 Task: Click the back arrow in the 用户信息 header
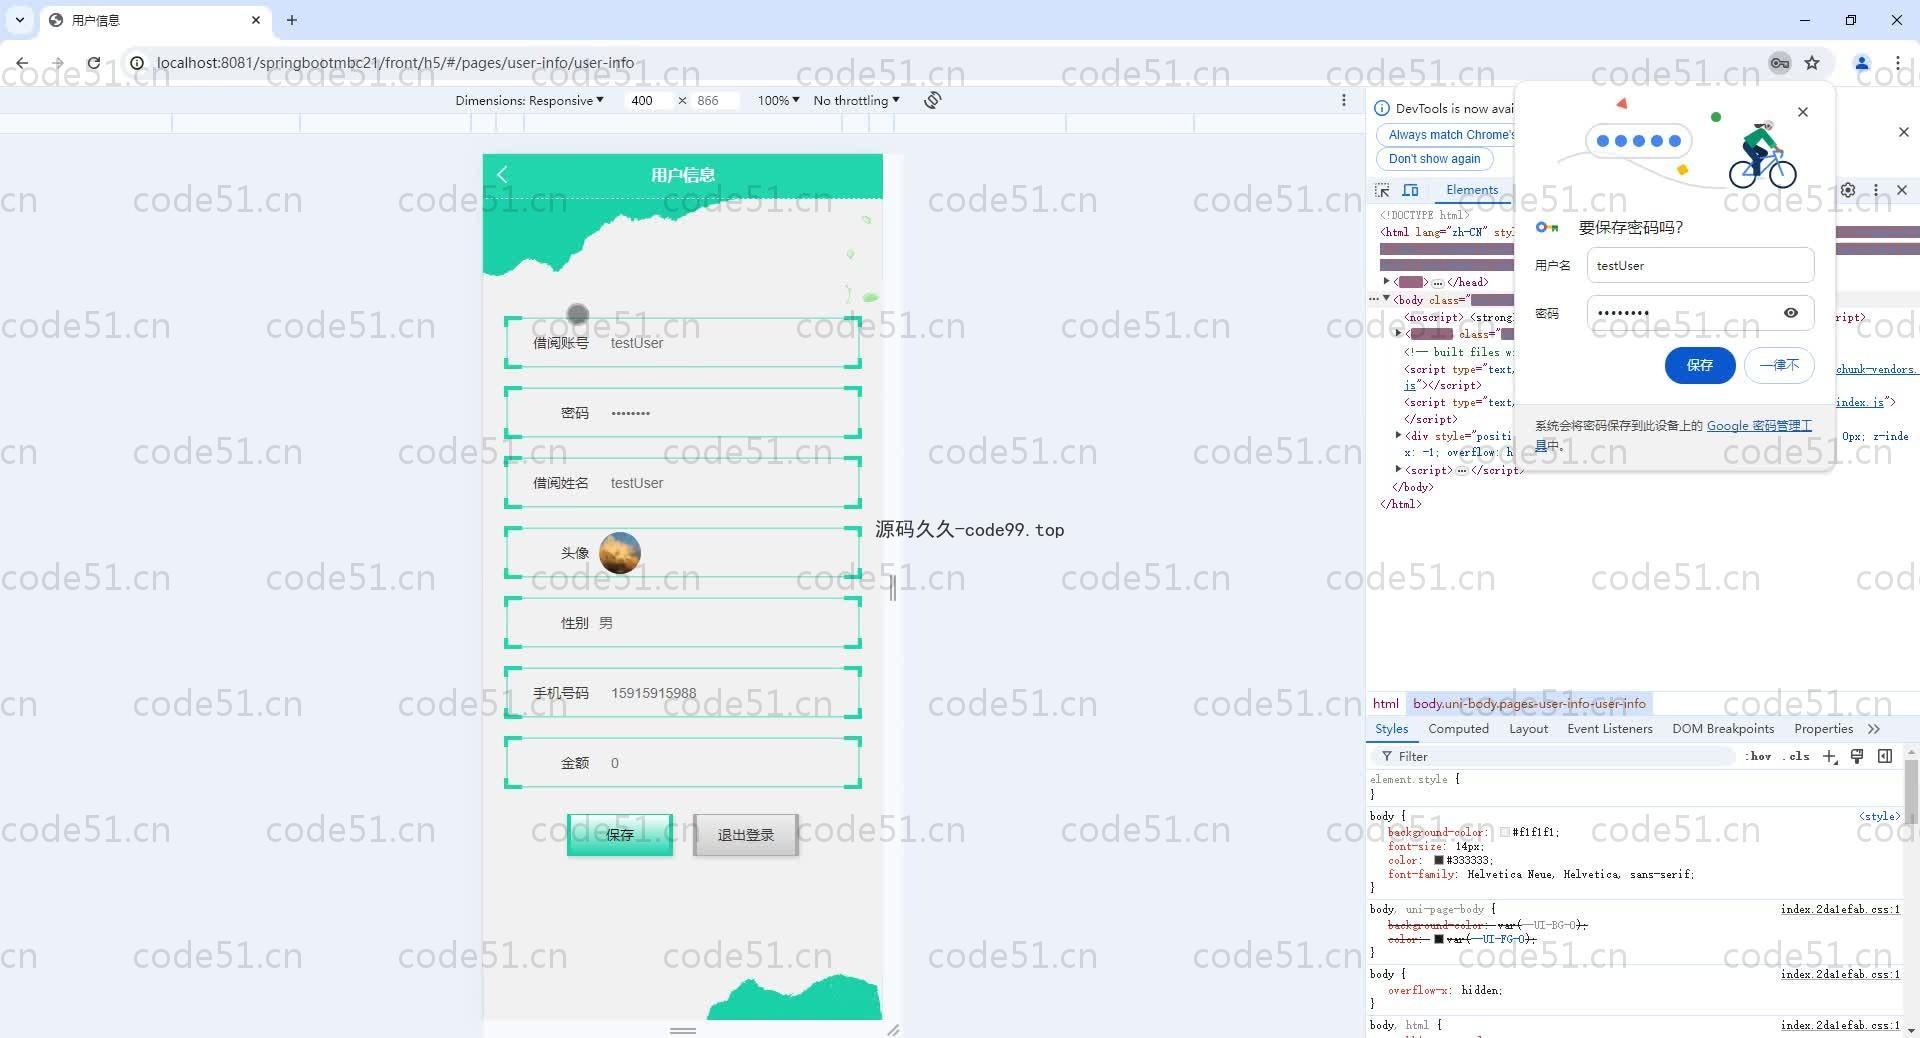click(x=502, y=175)
